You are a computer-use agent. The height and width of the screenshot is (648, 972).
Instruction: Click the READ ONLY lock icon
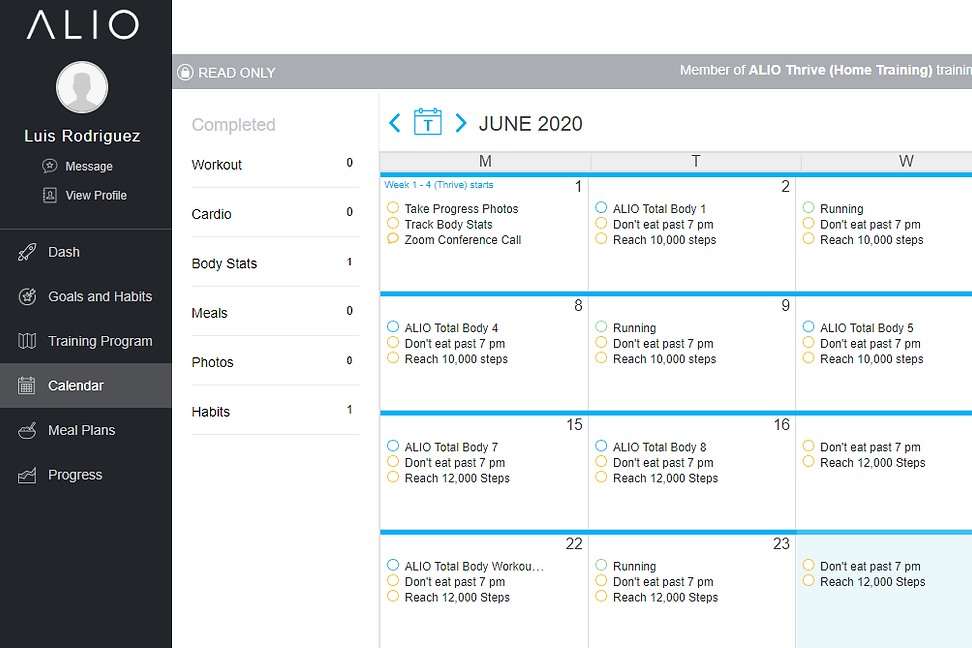point(185,72)
